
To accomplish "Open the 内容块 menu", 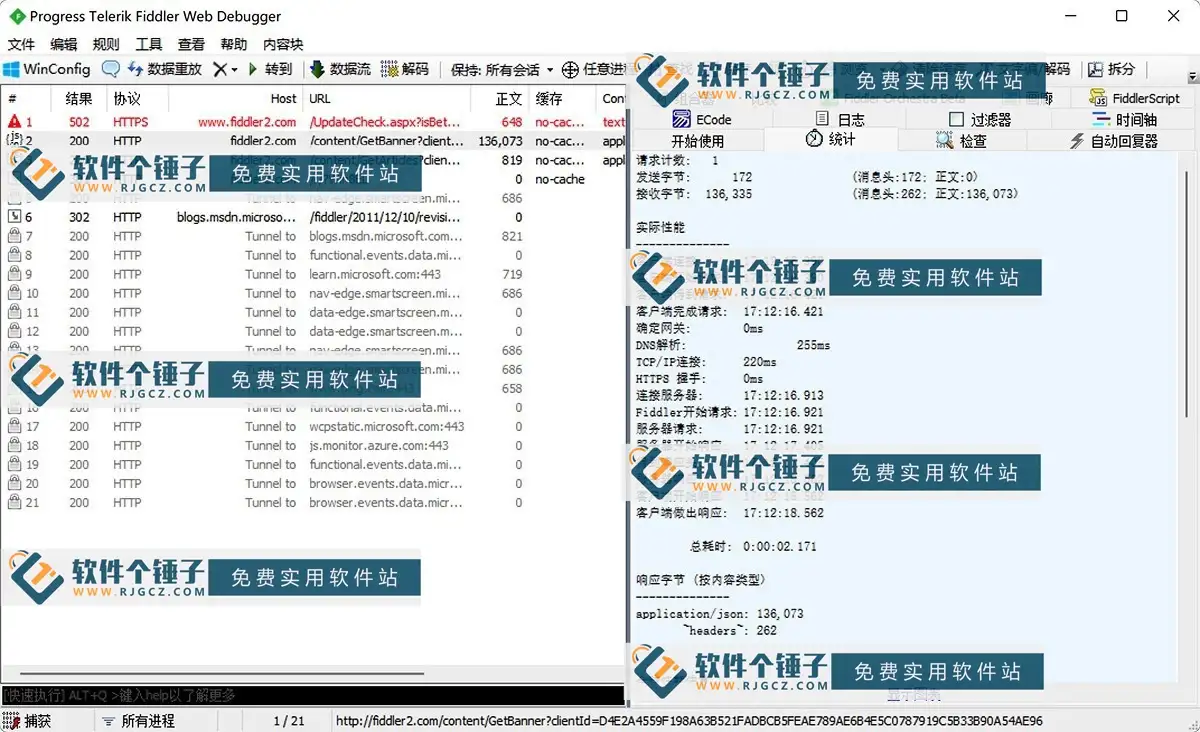I will 283,44.
